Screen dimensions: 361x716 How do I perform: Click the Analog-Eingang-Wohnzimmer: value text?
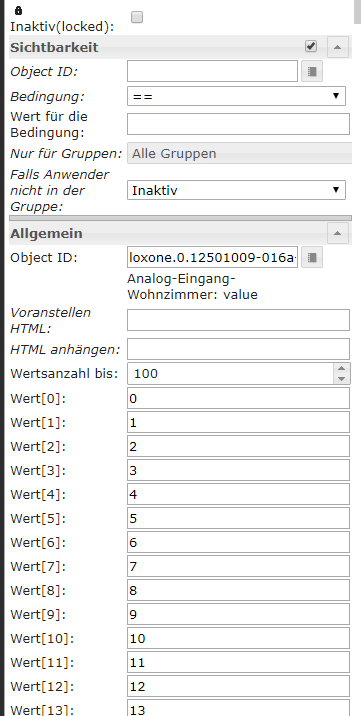tap(192, 286)
